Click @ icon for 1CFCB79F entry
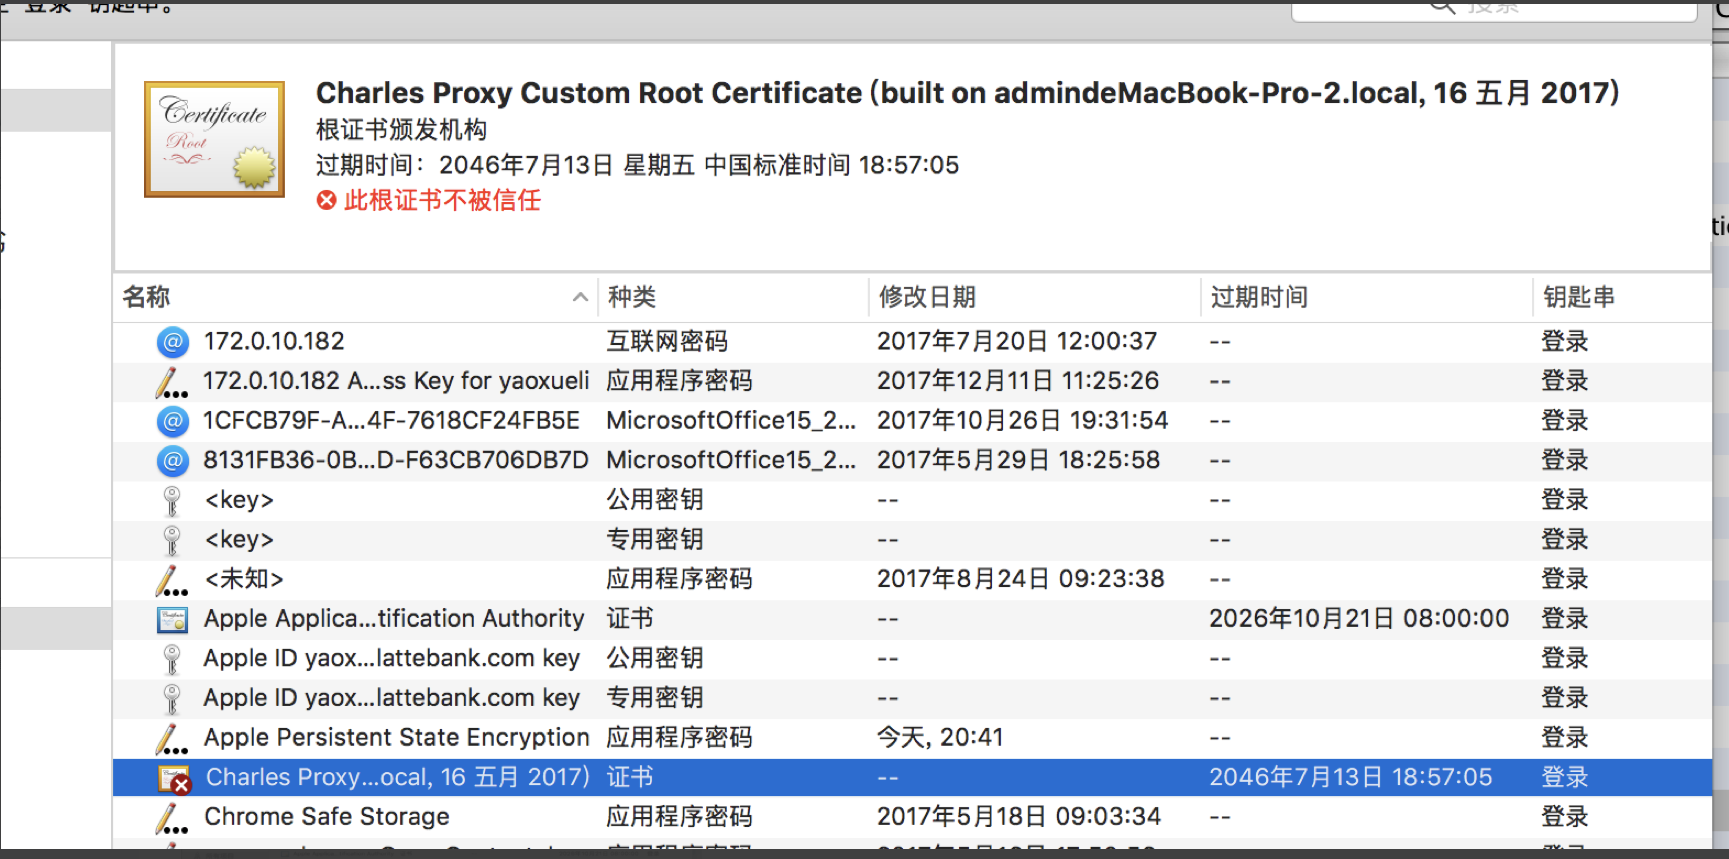The width and height of the screenshot is (1729, 859). [173, 421]
